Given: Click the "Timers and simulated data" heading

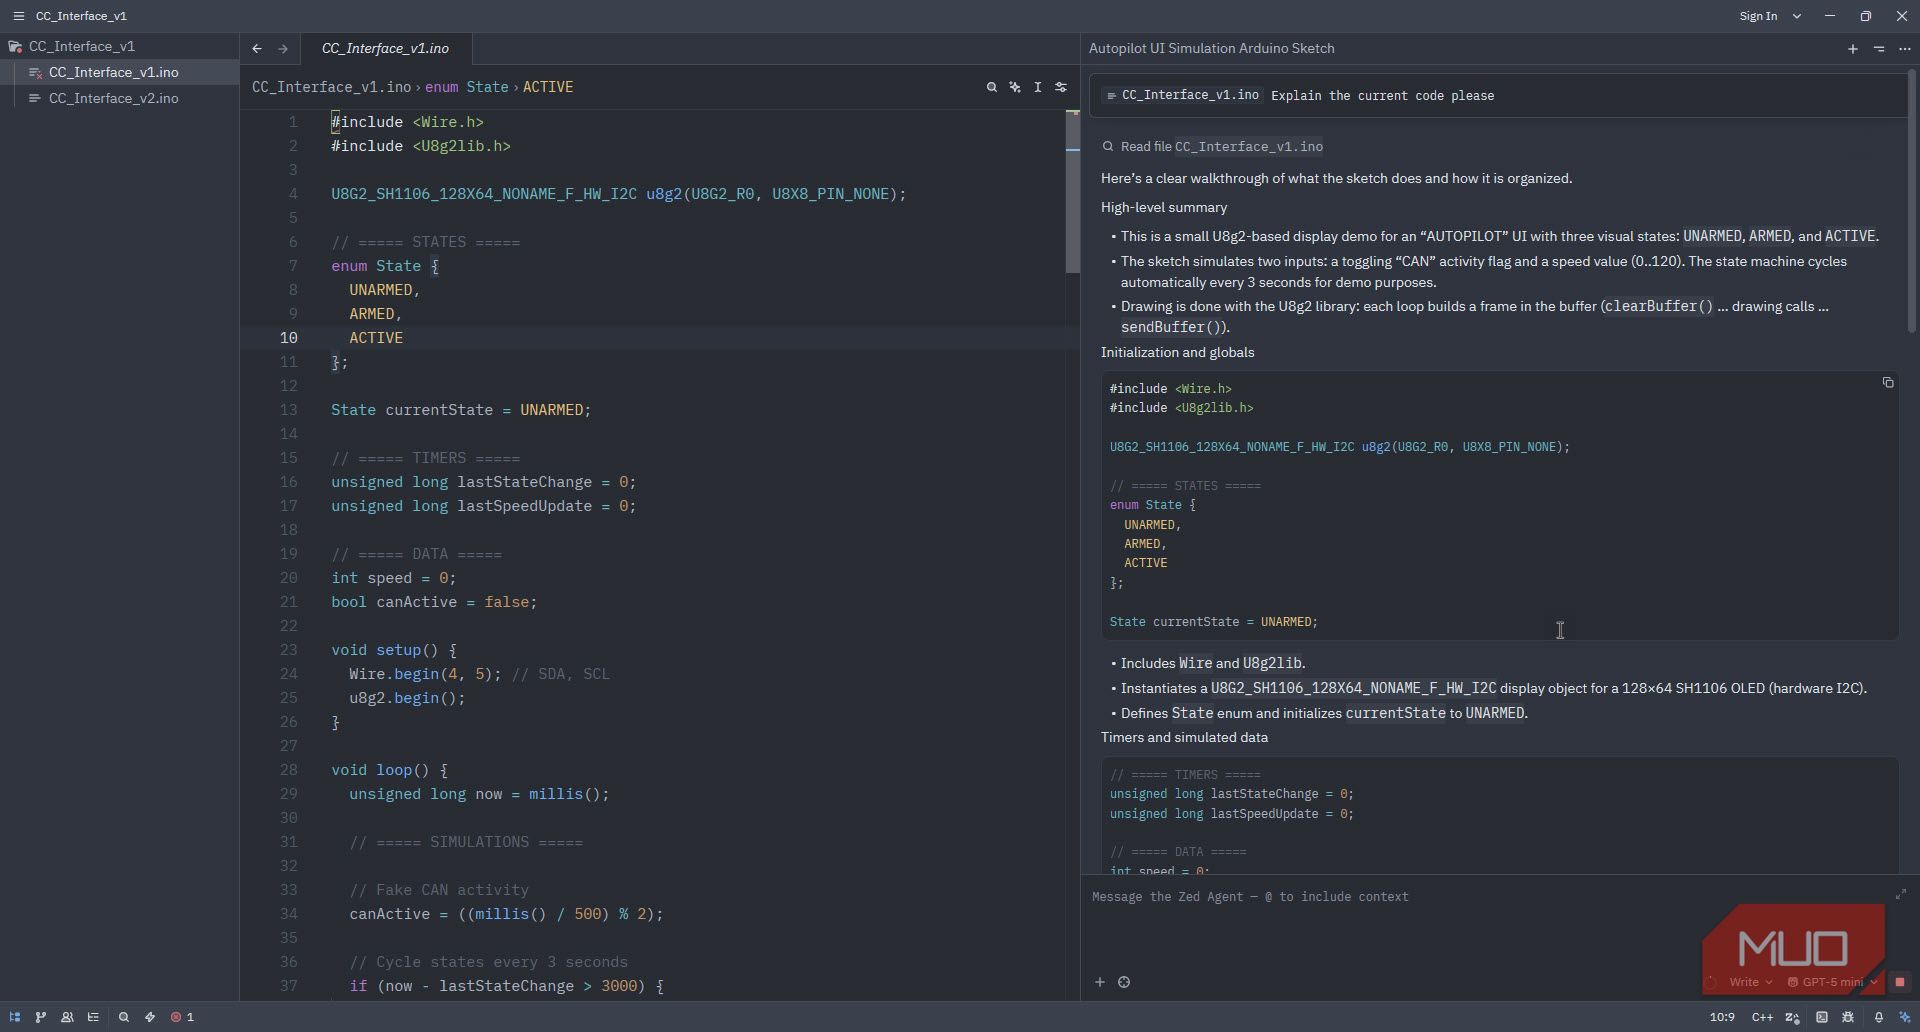Looking at the screenshot, I should [1184, 737].
